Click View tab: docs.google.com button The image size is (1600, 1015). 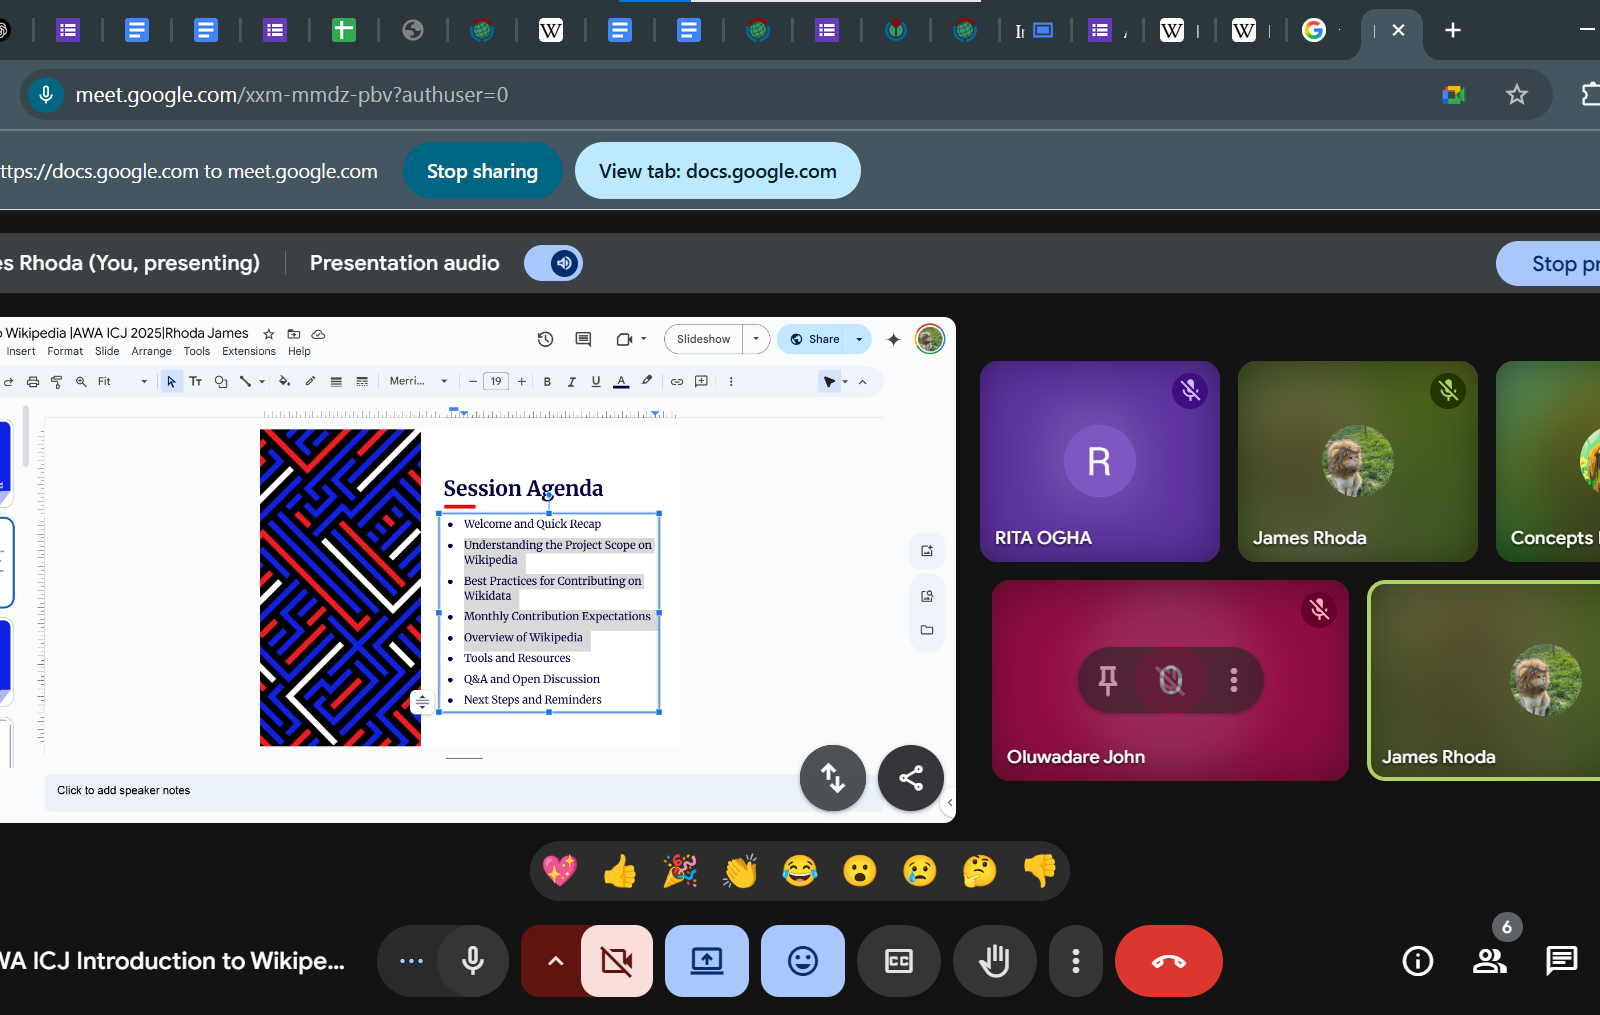718,171
